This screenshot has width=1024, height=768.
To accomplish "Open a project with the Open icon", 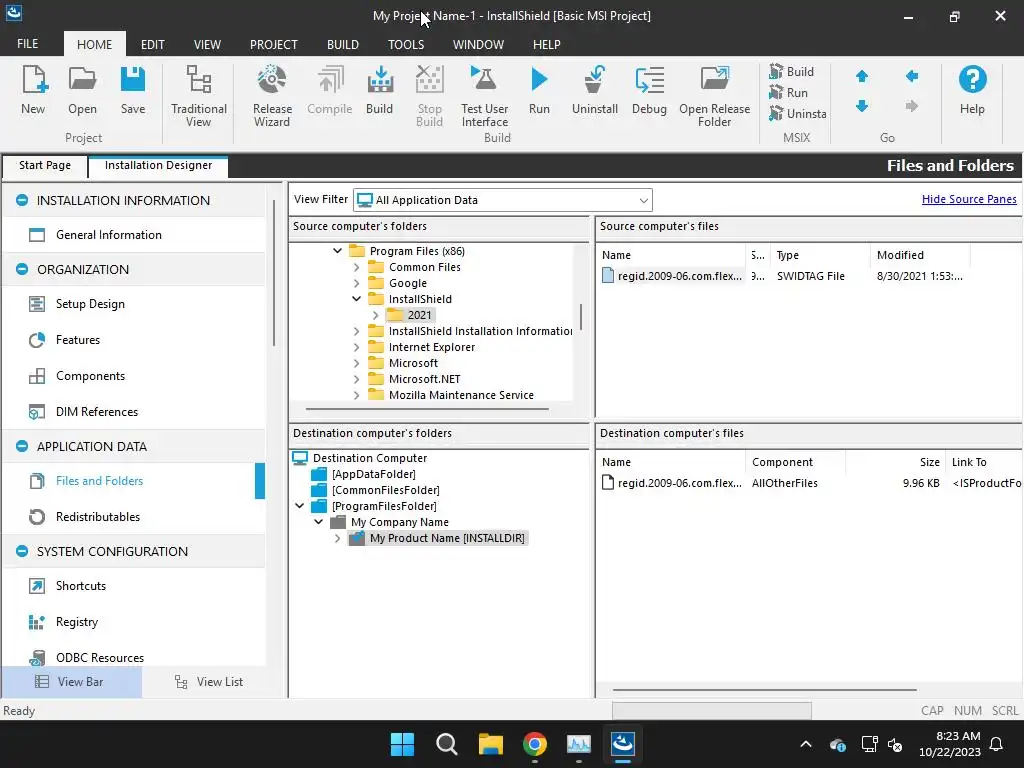I will (82, 90).
